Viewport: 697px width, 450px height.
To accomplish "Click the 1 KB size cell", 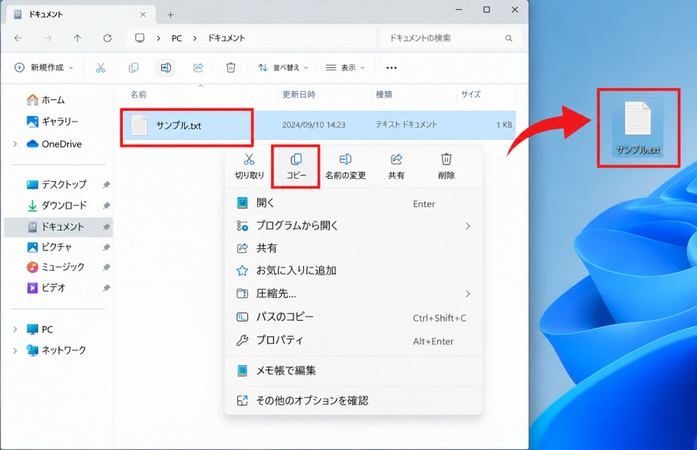I will [x=504, y=125].
